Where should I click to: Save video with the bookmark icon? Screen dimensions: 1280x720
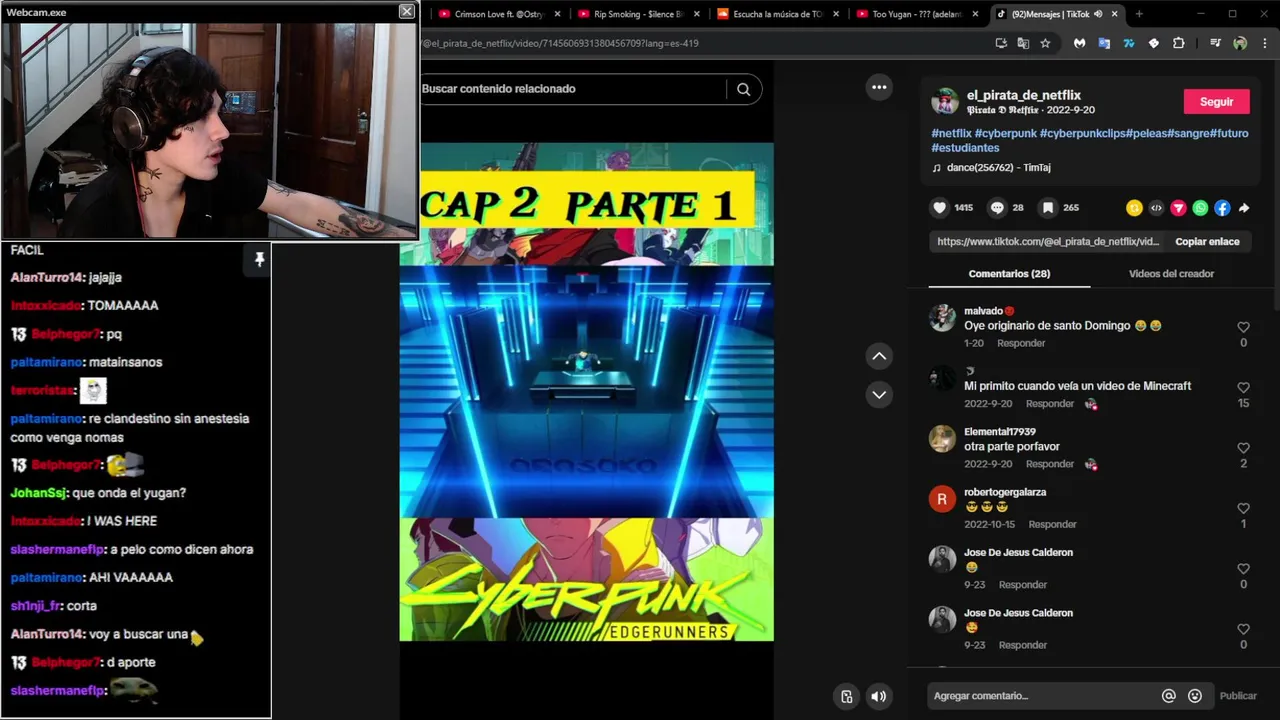pos(1047,208)
